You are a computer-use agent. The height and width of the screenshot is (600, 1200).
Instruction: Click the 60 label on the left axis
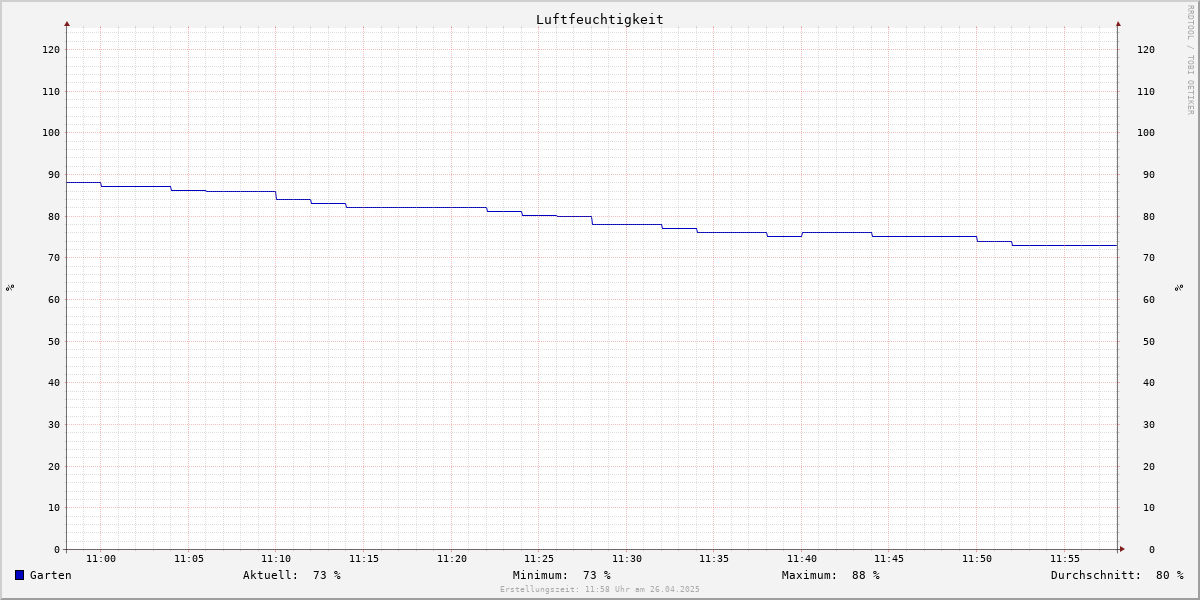[54, 300]
